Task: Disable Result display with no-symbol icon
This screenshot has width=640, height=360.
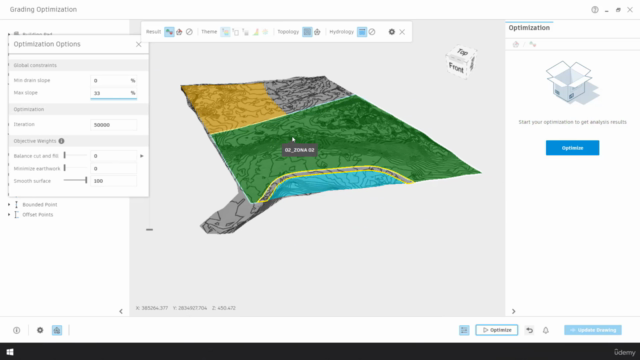Action: (x=189, y=32)
